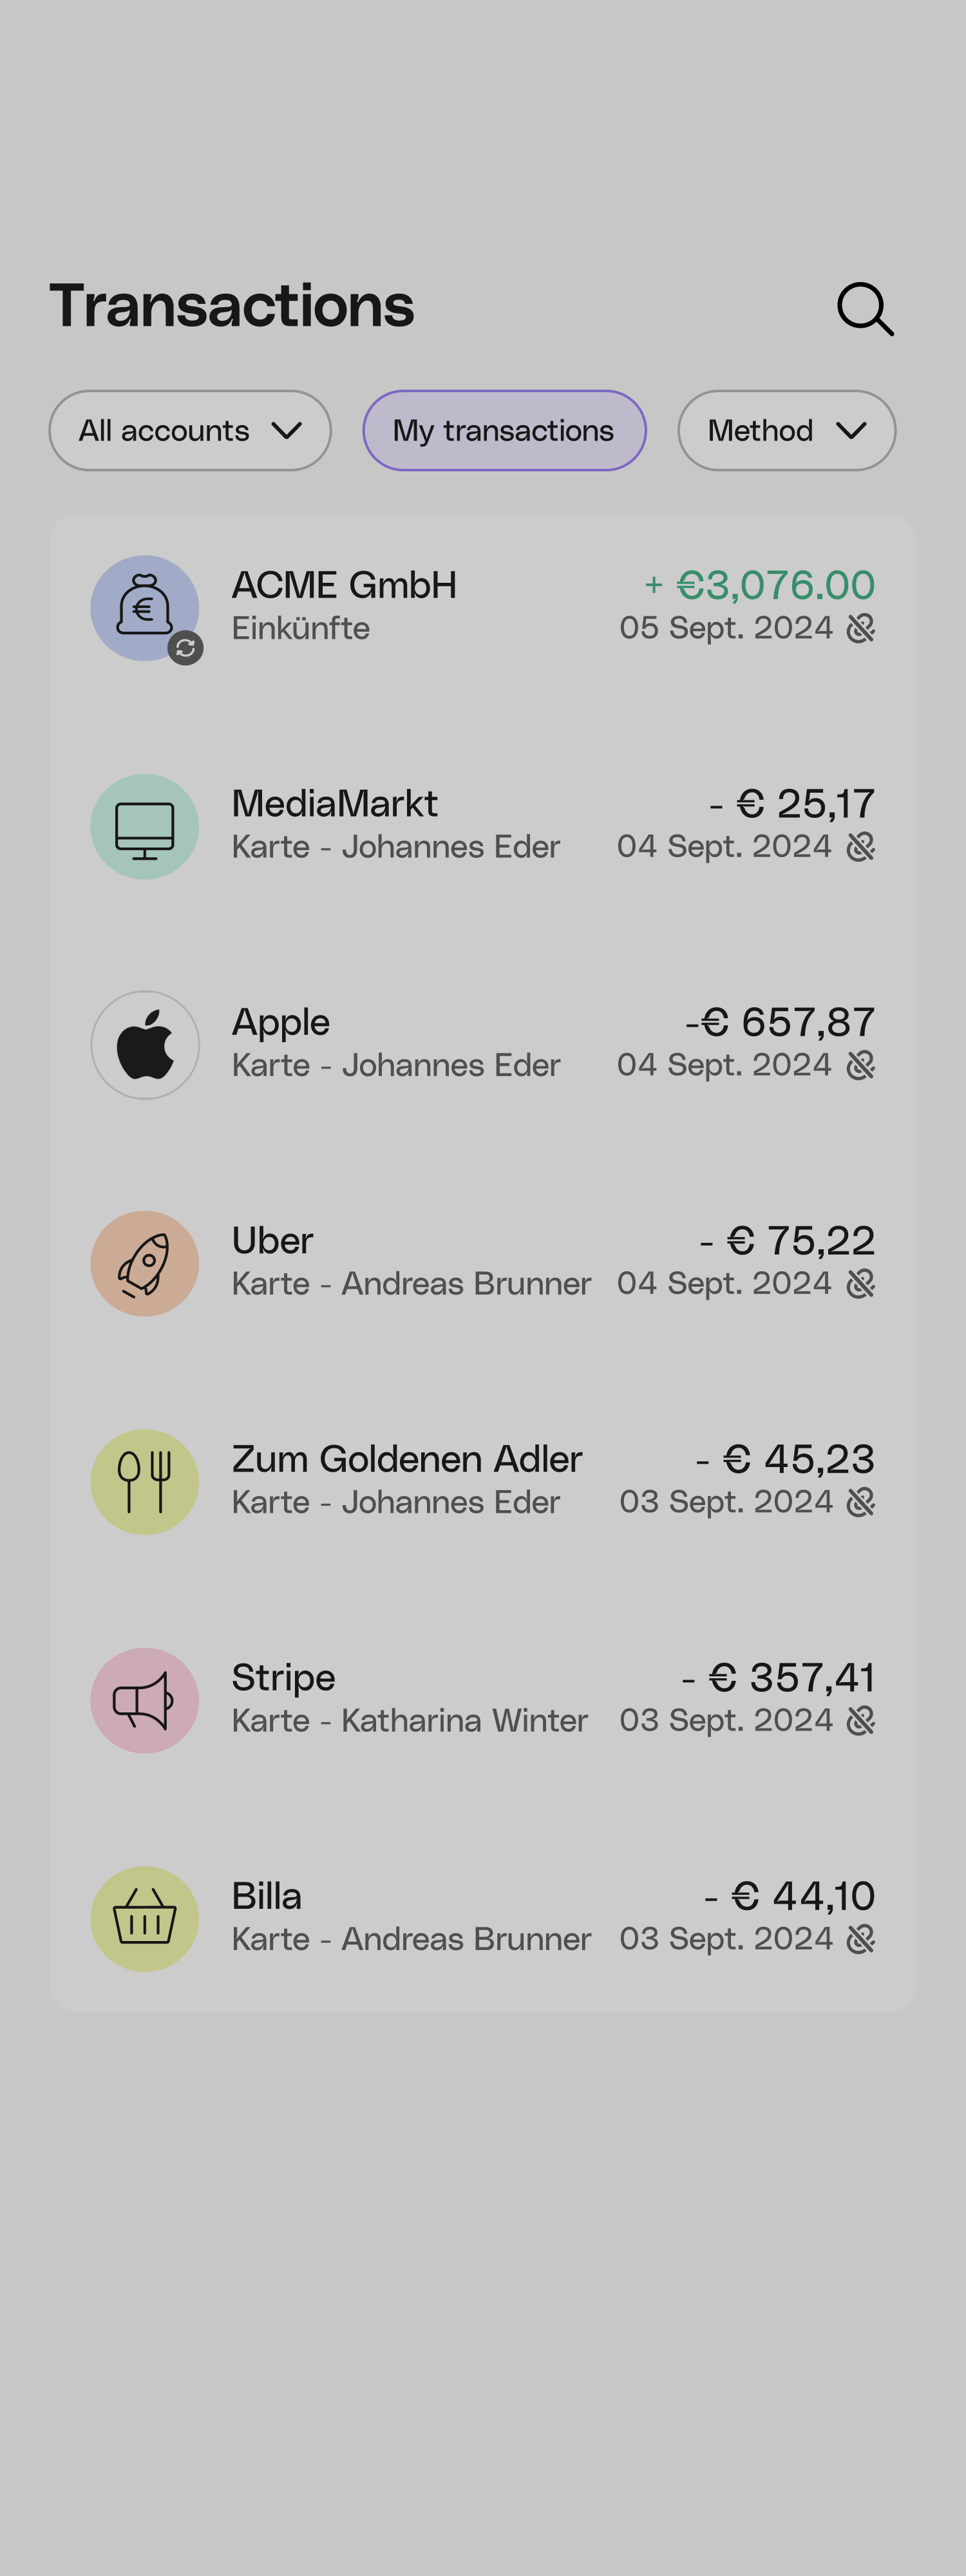Expand the All accounts dropdown
The height and width of the screenshot is (2576, 966).
pyautogui.click(x=190, y=430)
